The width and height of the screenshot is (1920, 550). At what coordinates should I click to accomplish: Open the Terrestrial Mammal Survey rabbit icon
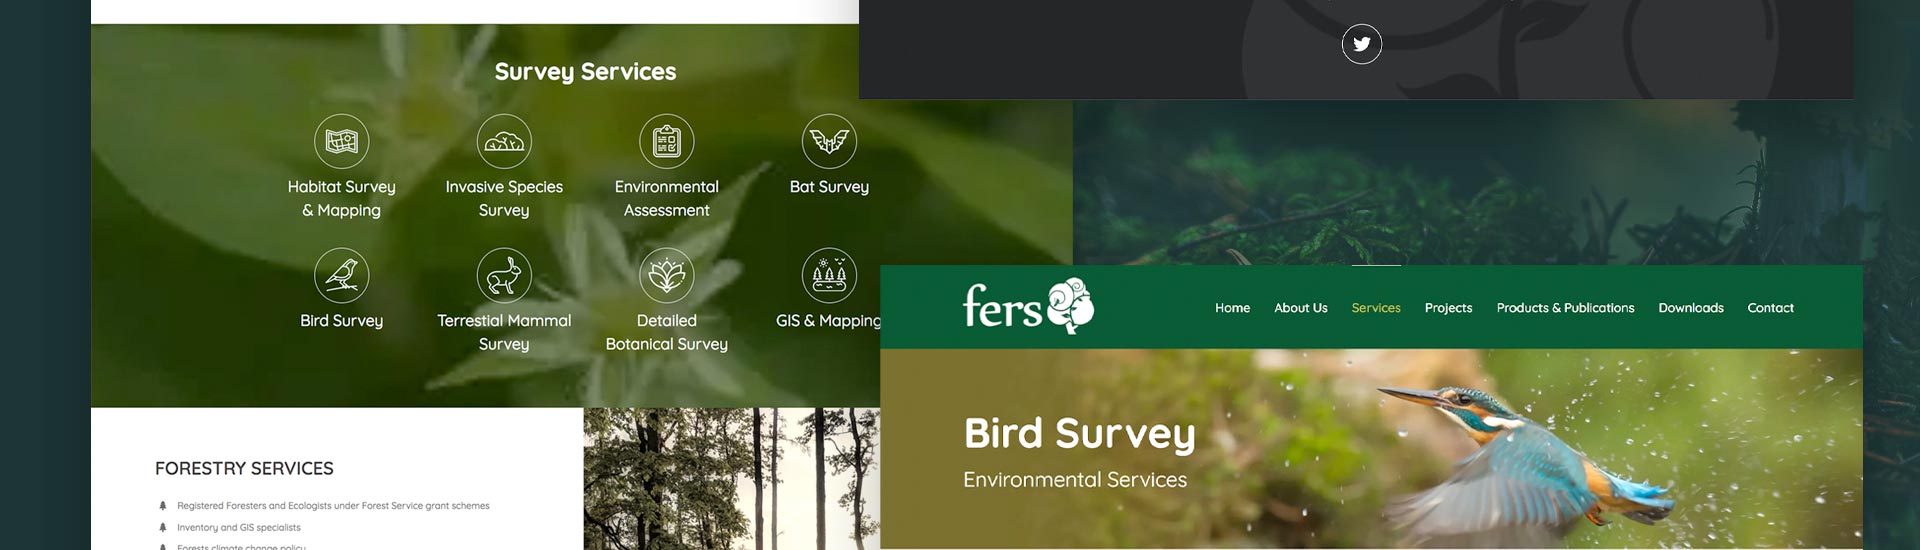tap(504, 275)
